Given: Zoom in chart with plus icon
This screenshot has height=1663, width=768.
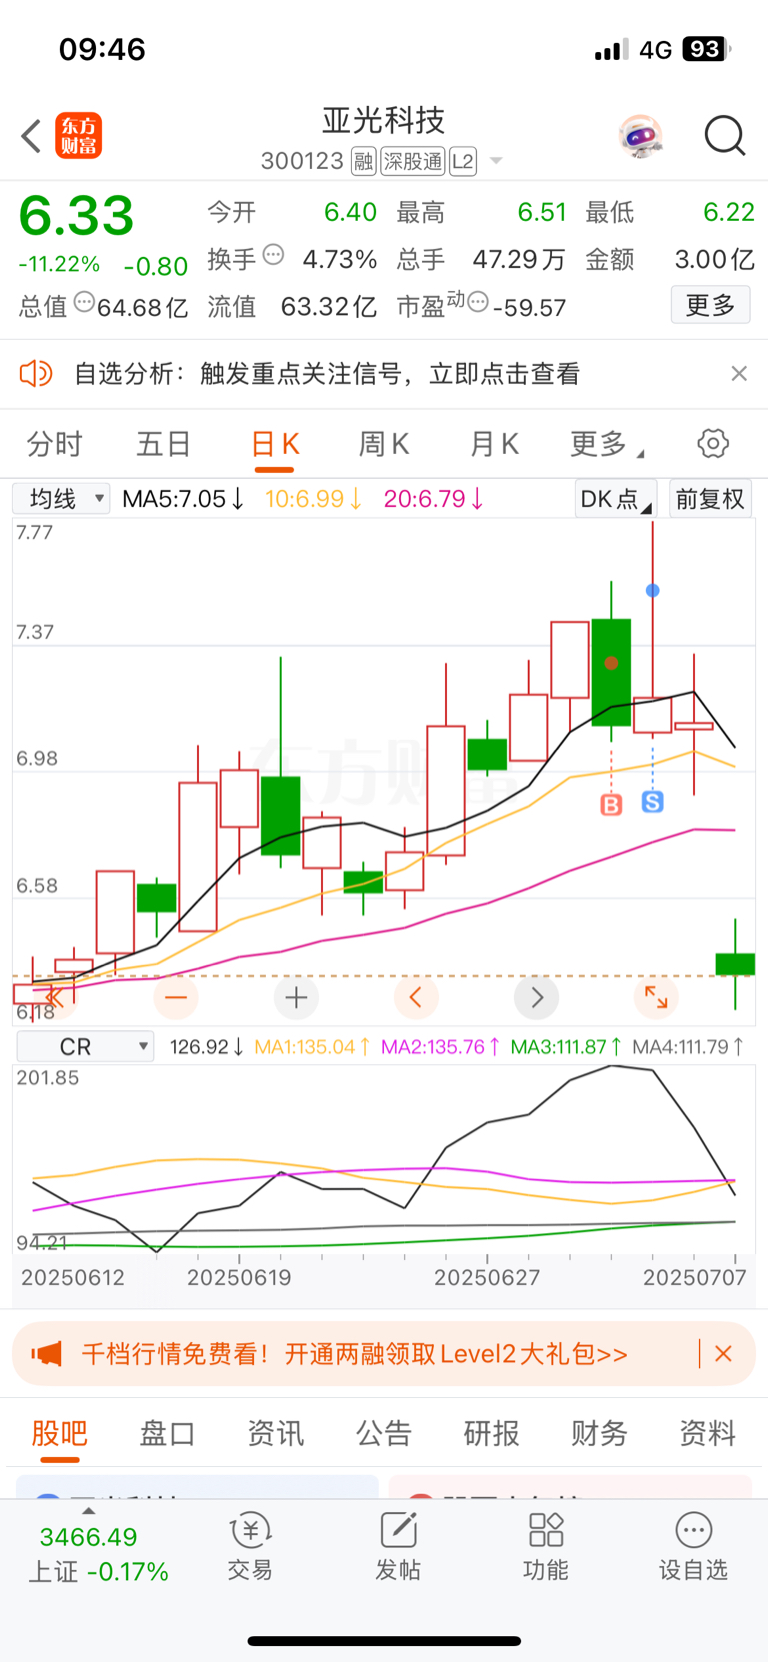Looking at the screenshot, I should point(296,997).
